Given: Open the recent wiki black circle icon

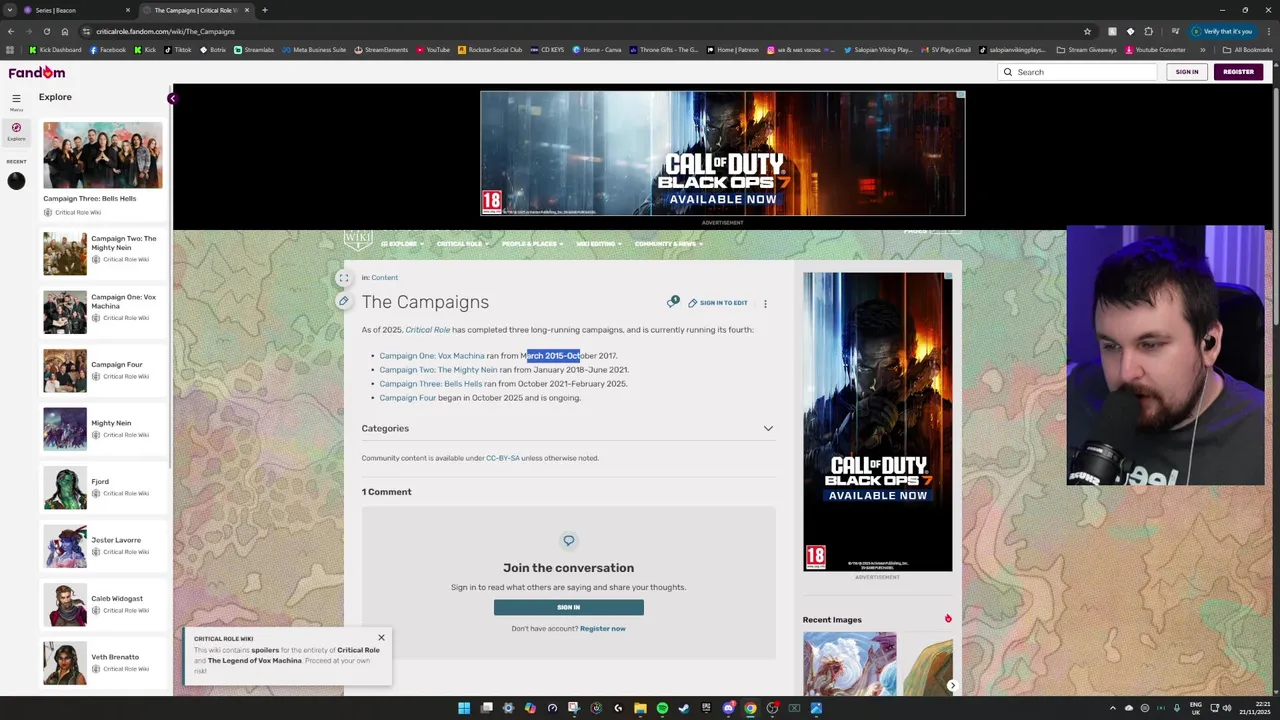Looking at the screenshot, I should pos(16,181).
